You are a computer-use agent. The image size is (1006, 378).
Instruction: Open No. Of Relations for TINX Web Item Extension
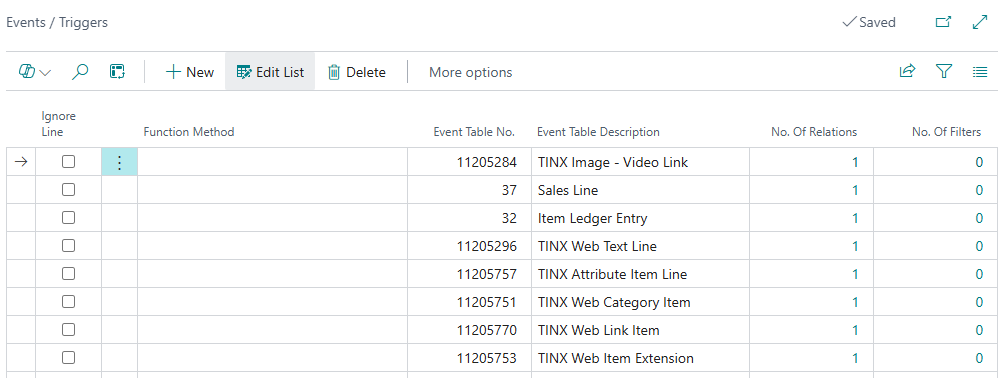(855, 359)
